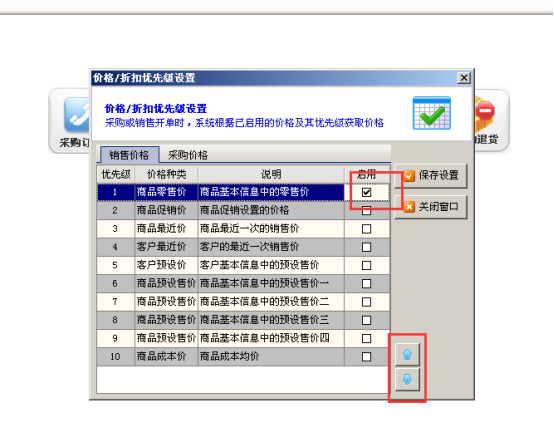Click the orange X icon on 关闭窗口
The image size is (554, 438).
pyautogui.click(x=409, y=207)
